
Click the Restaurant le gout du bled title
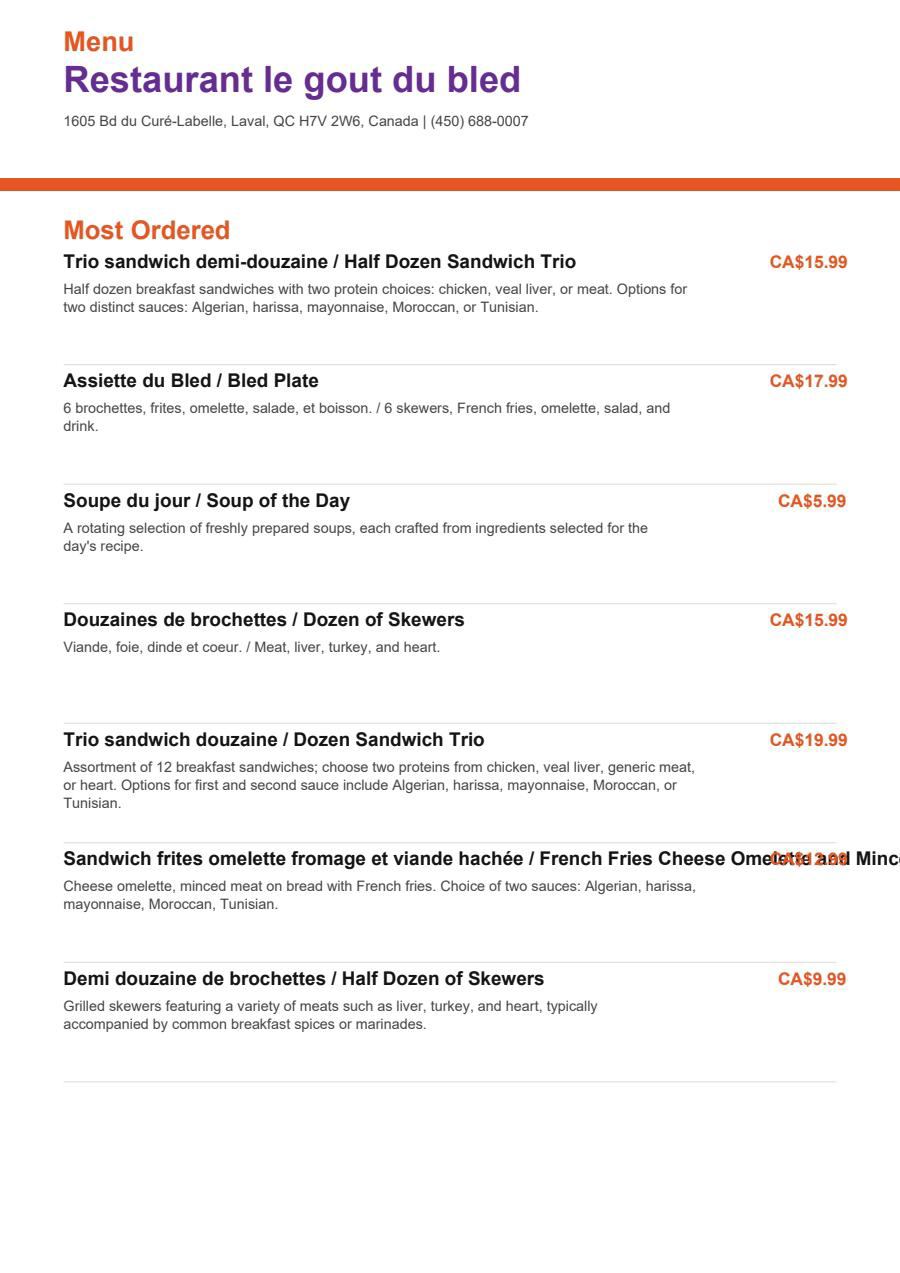[x=292, y=80]
